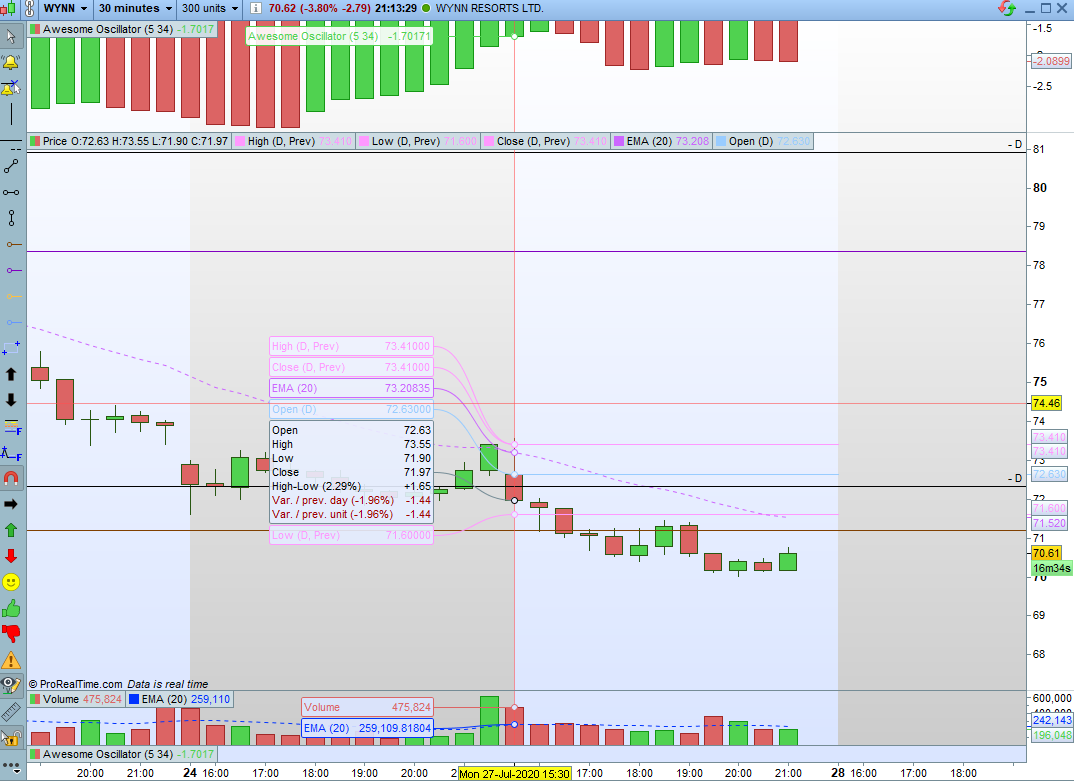
Task: Click the EMA (20) price indicator label
Action: click(x=661, y=141)
